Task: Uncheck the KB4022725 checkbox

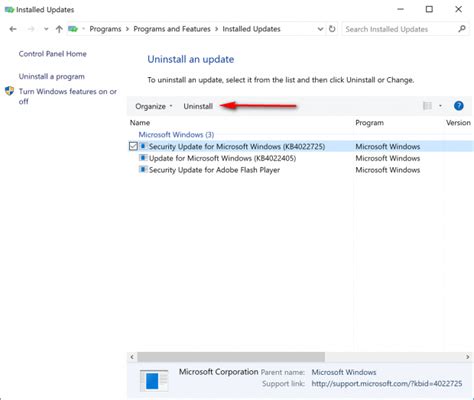Action: point(133,146)
